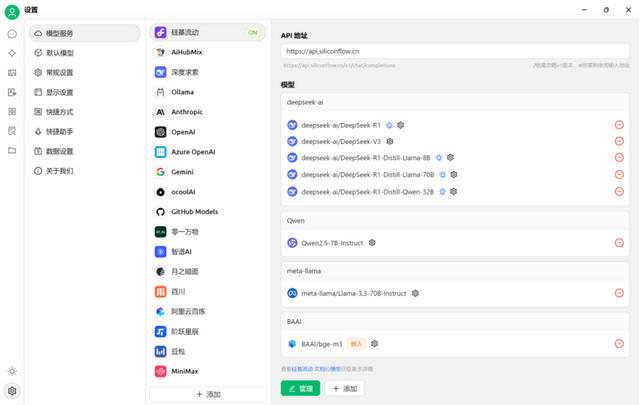Select the OpenAI provider
Viewport: 640px width, 405px height.
tap(207, 132)
